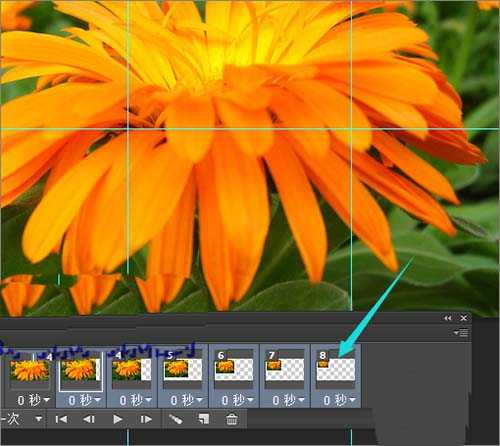500x446 pixels.
Task: Open the animation panel flyout menu
Action: (x=461, y=332)
